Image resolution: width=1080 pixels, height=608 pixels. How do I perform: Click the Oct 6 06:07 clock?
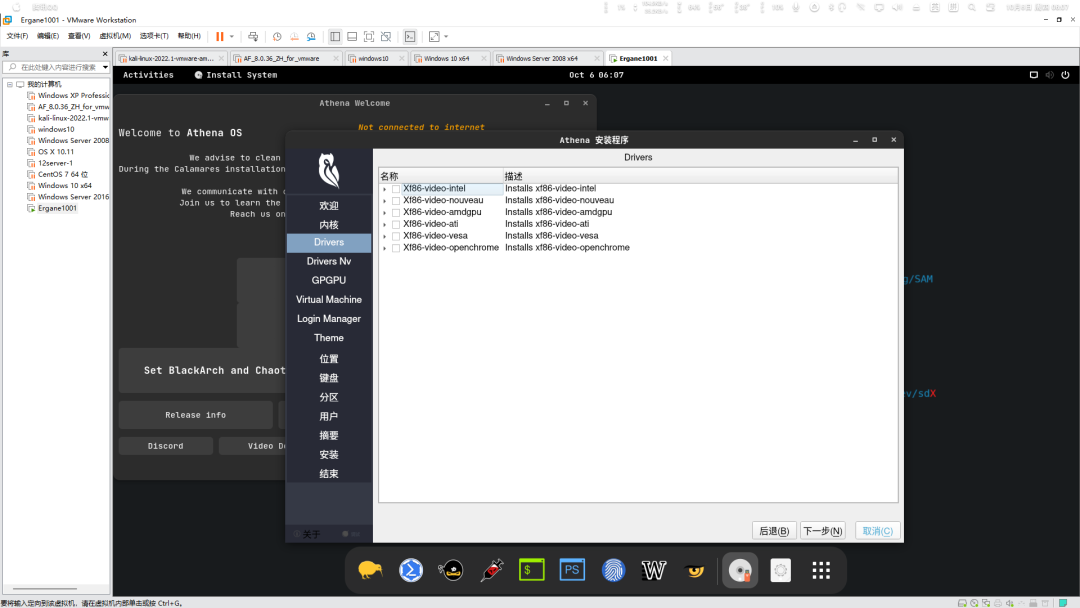pyautogui.click(x=596, y=75)
